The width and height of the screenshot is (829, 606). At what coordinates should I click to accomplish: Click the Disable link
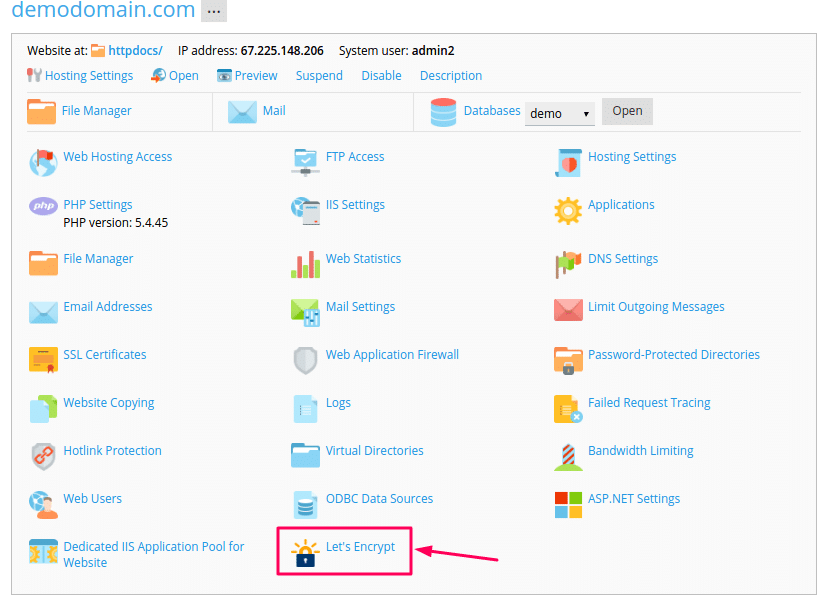click(381, 76)
